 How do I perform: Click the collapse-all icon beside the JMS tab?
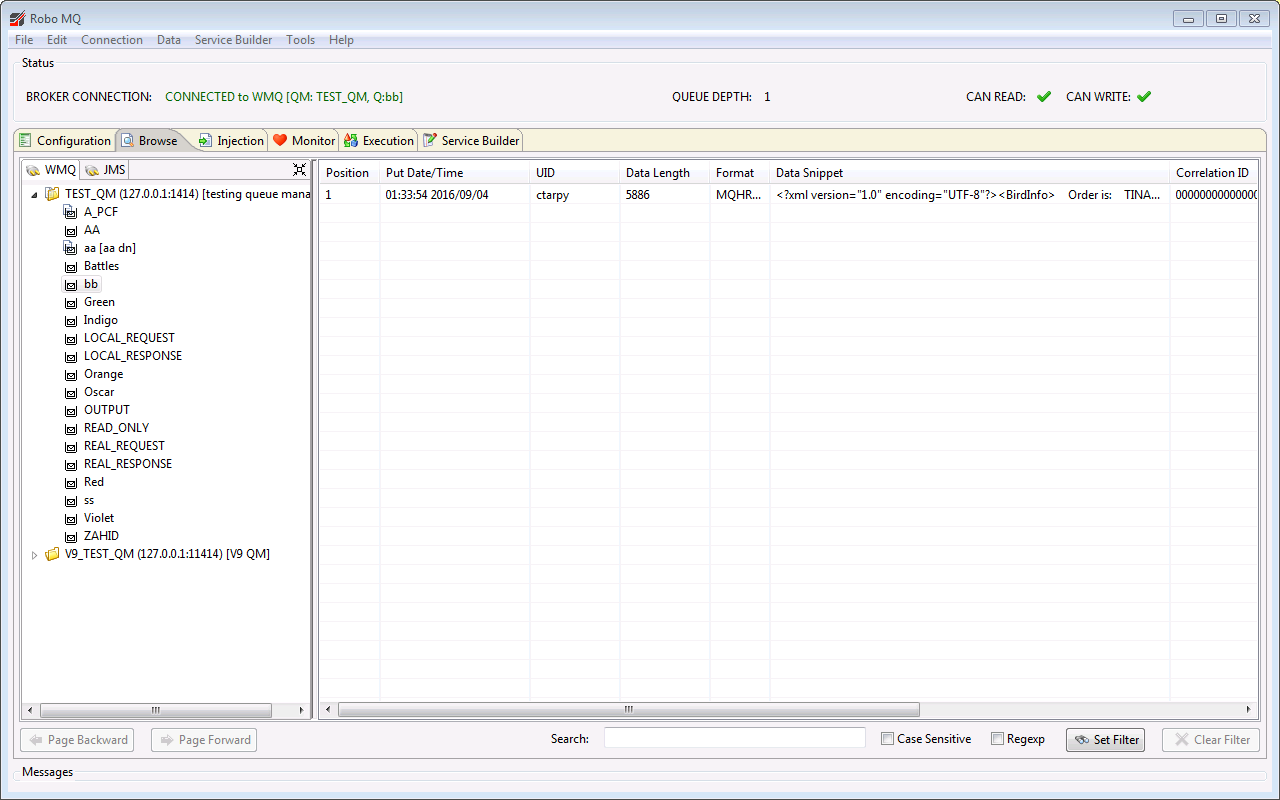[x=299, y=170]
